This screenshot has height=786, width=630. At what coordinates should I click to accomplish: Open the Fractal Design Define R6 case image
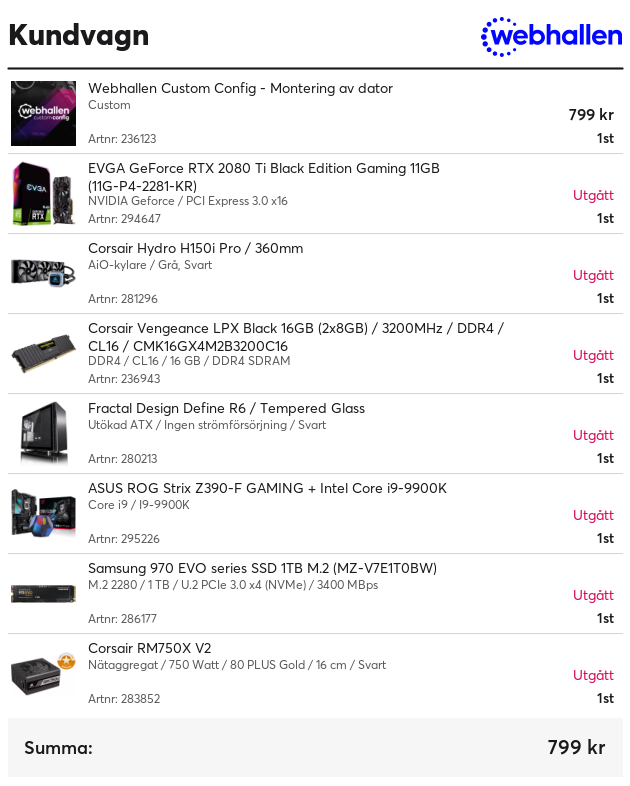pos(44,434)
